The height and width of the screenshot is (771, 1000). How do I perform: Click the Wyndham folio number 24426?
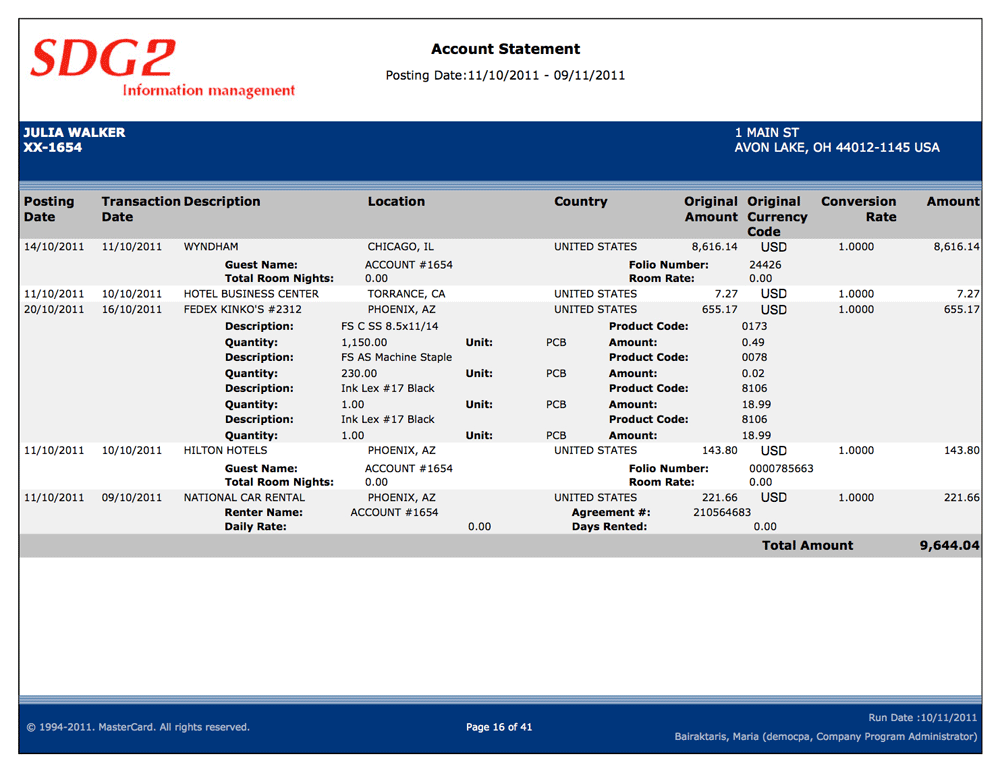[x=765, y=265]
